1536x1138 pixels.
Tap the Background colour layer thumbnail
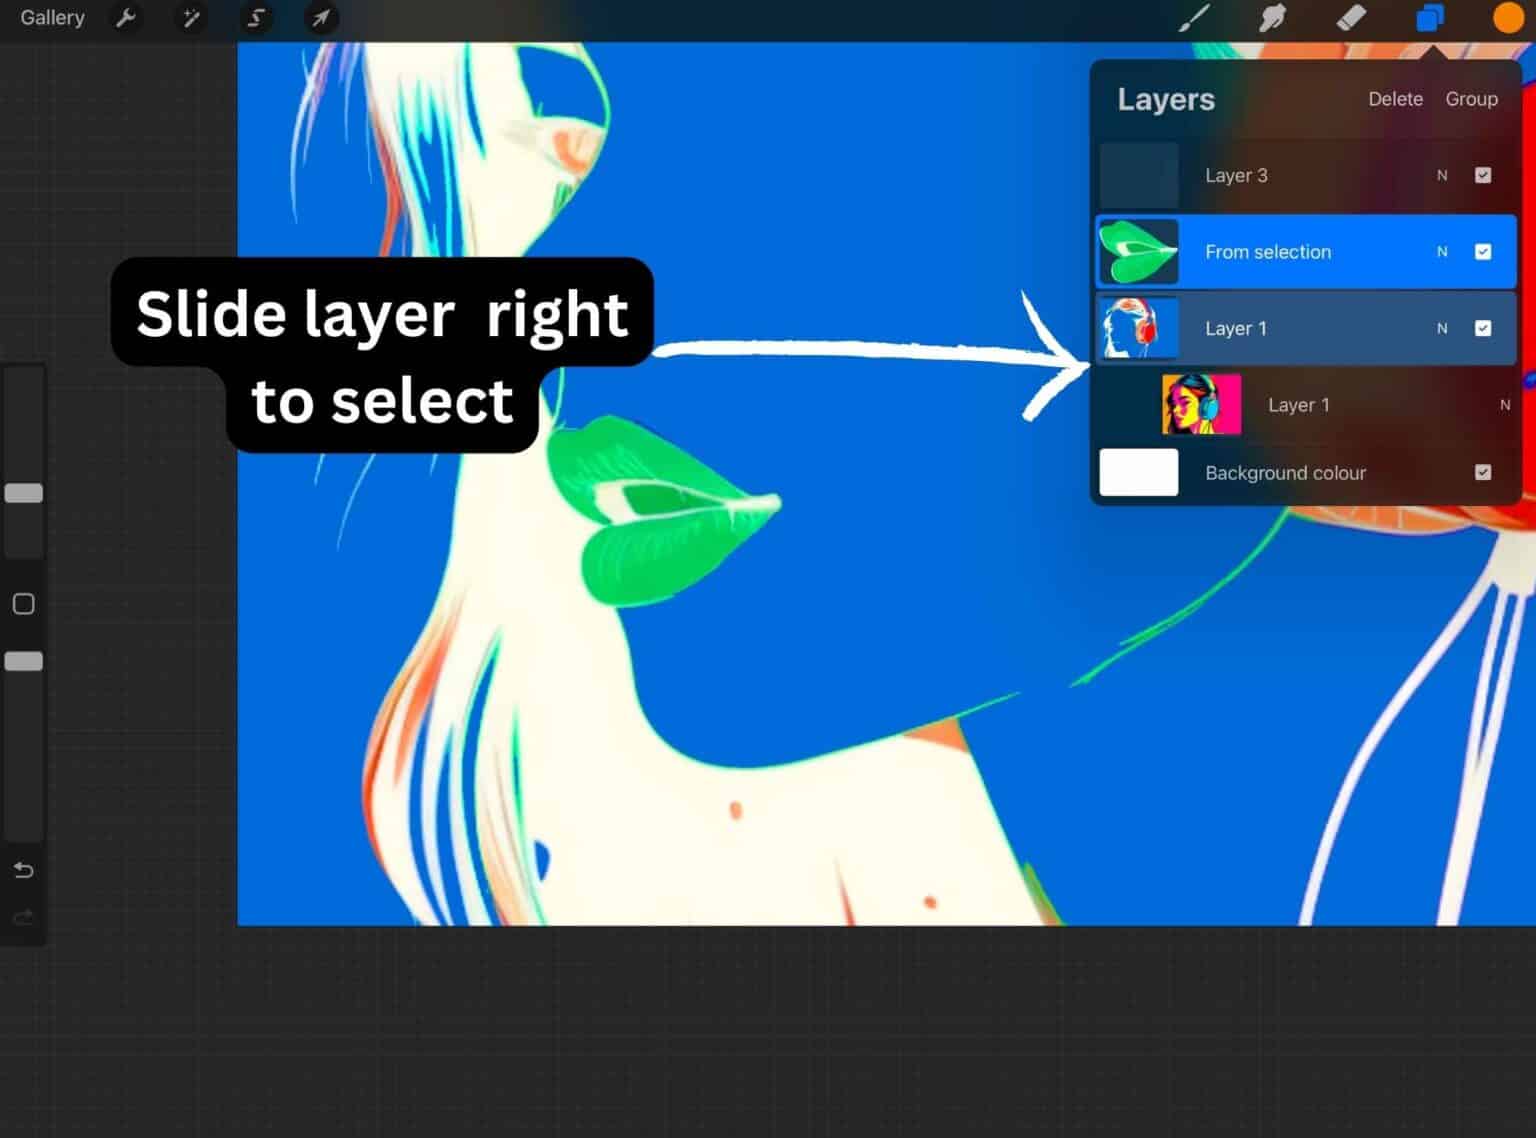point(1138,472)
